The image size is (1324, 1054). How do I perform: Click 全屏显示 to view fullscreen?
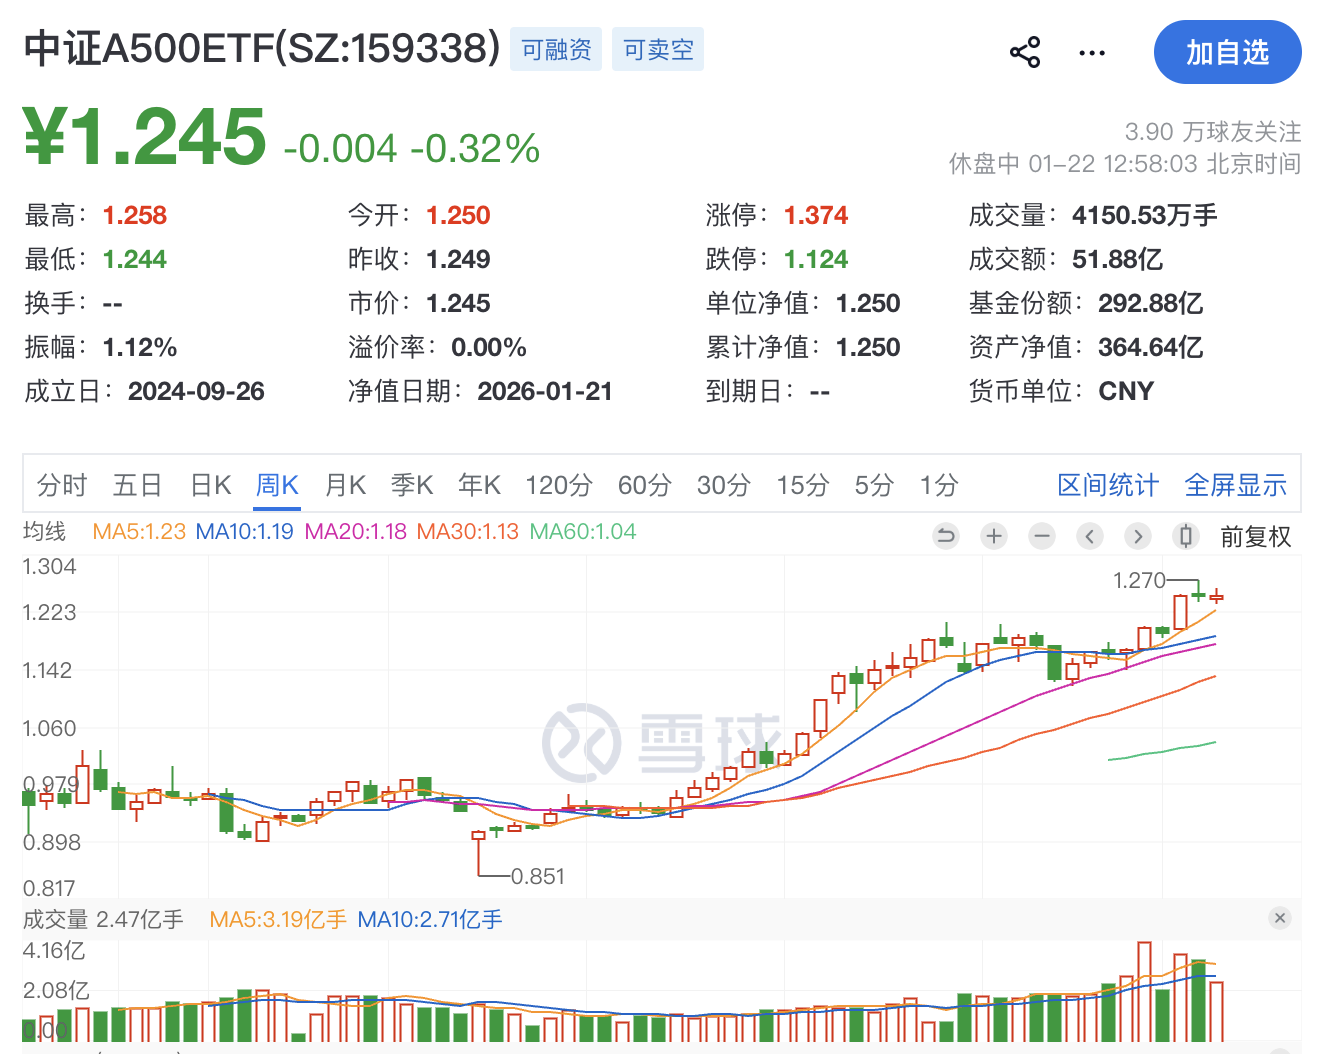click(x=1235, y=485)
